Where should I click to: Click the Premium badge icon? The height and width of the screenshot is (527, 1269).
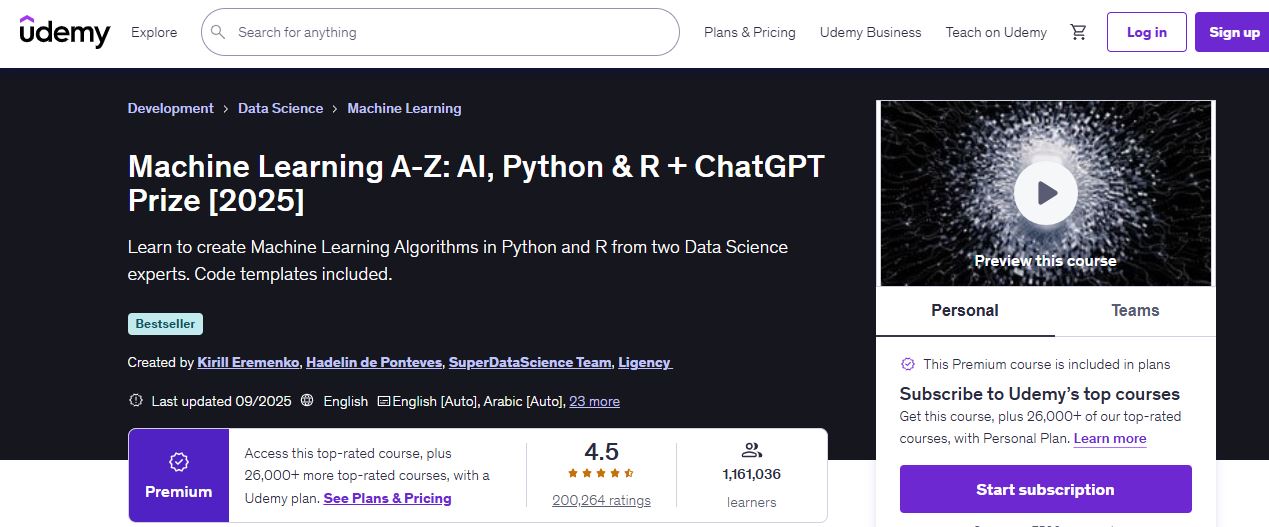pyautogui.click(x=179, y=462)
